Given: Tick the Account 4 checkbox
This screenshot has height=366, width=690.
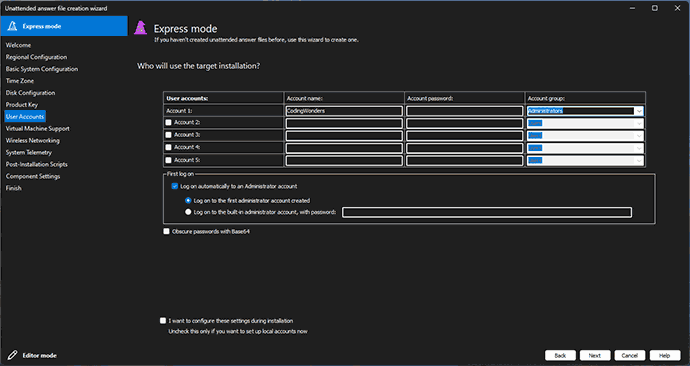Looking at the screenshot, I should [168, 147].
